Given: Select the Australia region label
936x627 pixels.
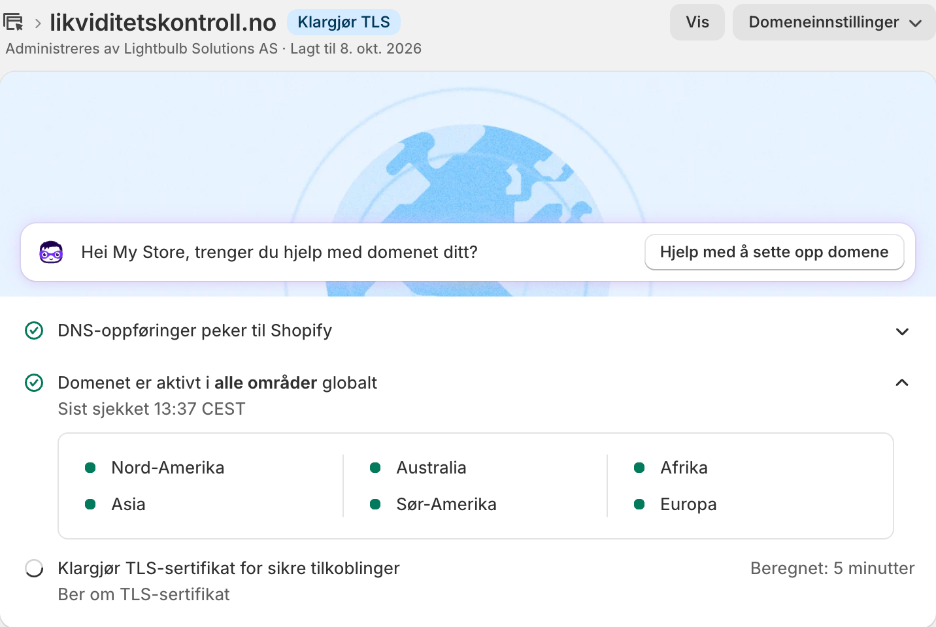Looking at the screenshot, I should point(431,468).
